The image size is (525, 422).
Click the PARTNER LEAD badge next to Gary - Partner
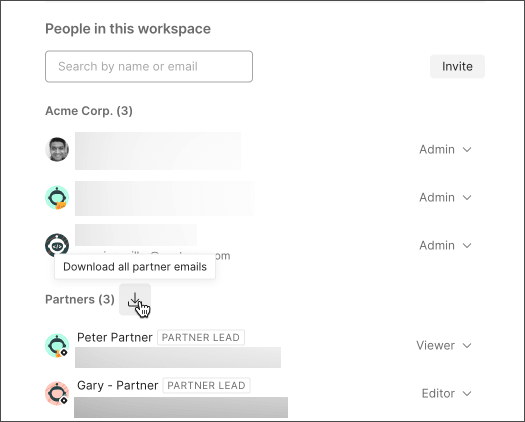tap(206, 385)
